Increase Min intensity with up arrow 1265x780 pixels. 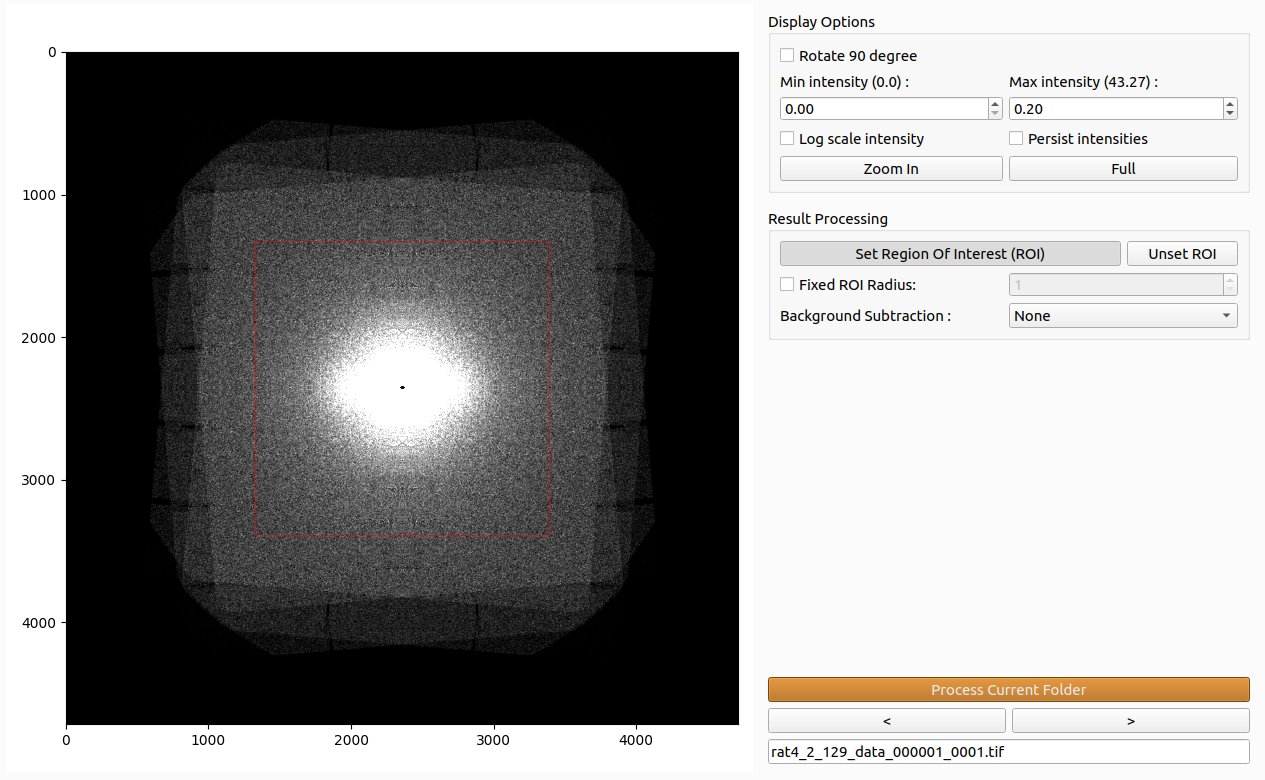coord(995,104)
